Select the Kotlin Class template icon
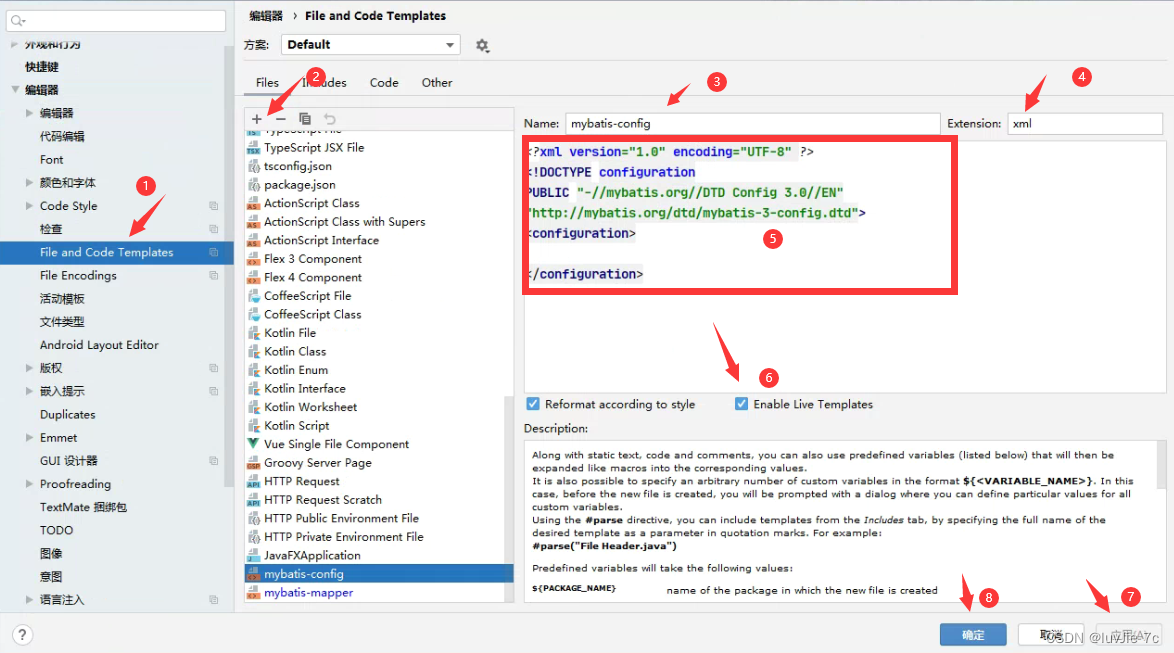Image resolution: width=1174 pixels, height=653 pixels. [256, 351]
